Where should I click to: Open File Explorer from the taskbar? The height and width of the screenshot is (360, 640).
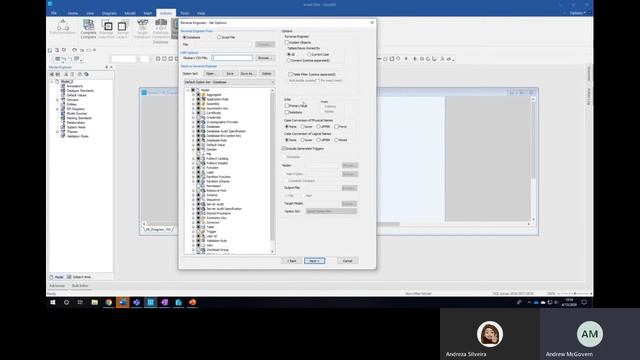[x=95, y=302]
